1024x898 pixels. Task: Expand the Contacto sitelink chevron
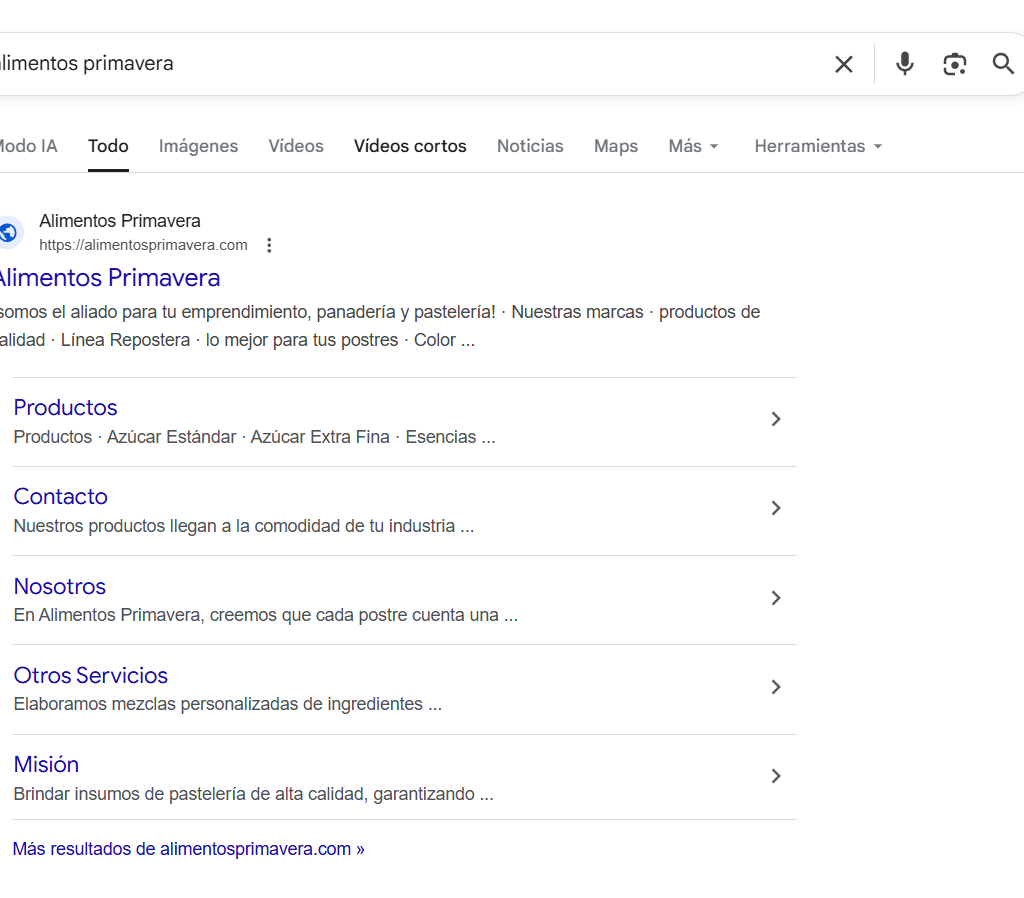(x=775, y=508)
